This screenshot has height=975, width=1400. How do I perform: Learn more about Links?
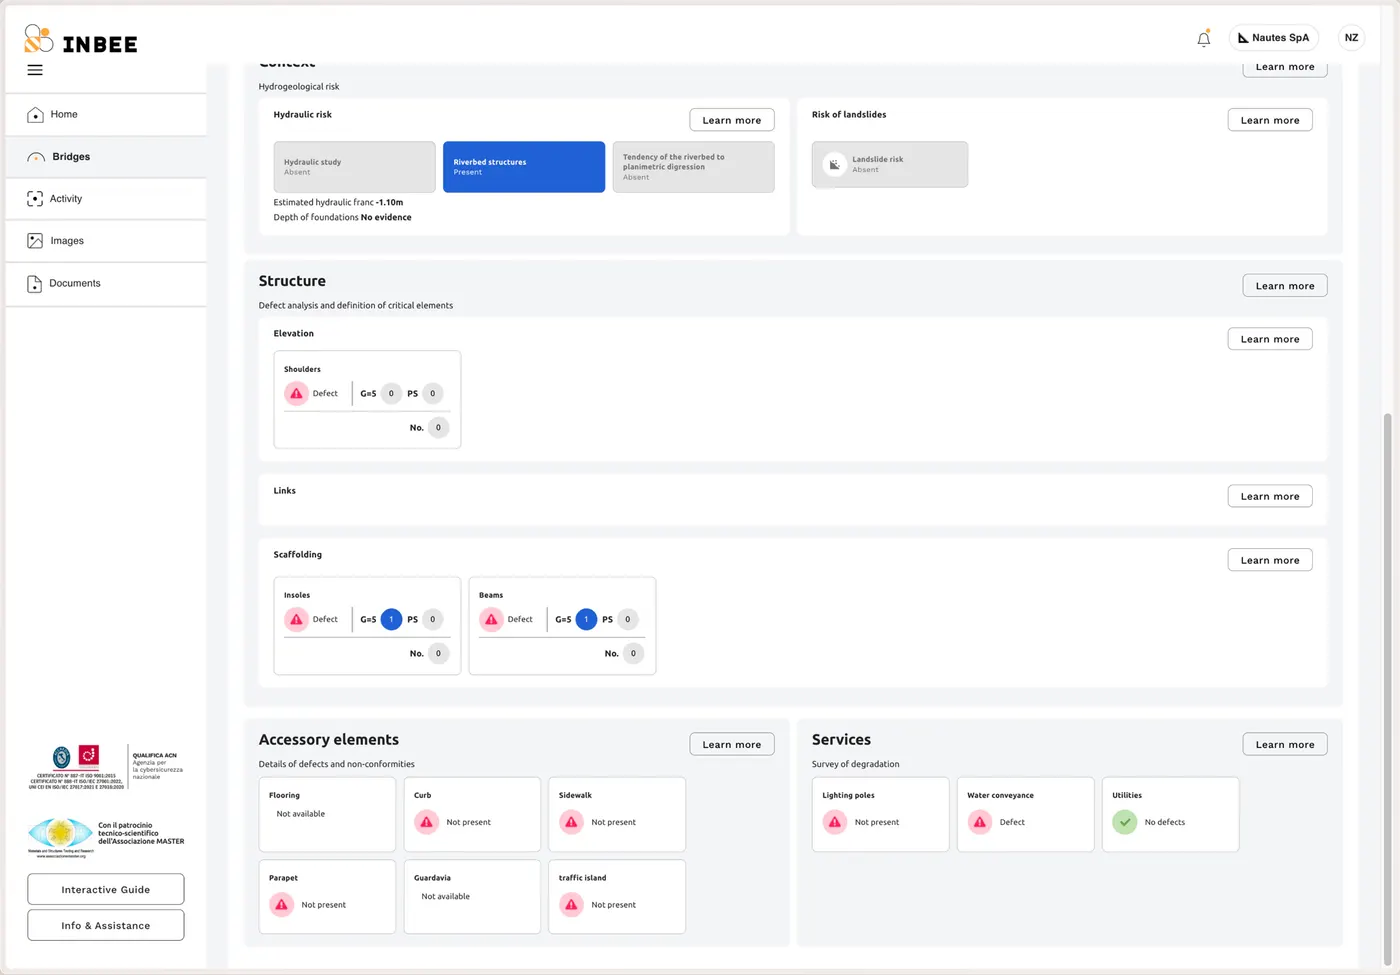point(1270,496)
